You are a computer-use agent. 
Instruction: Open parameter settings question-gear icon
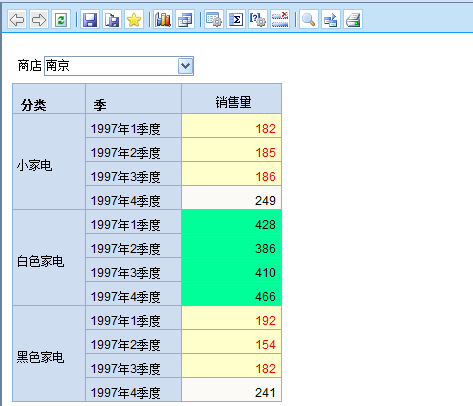click(x=258, y=19)
